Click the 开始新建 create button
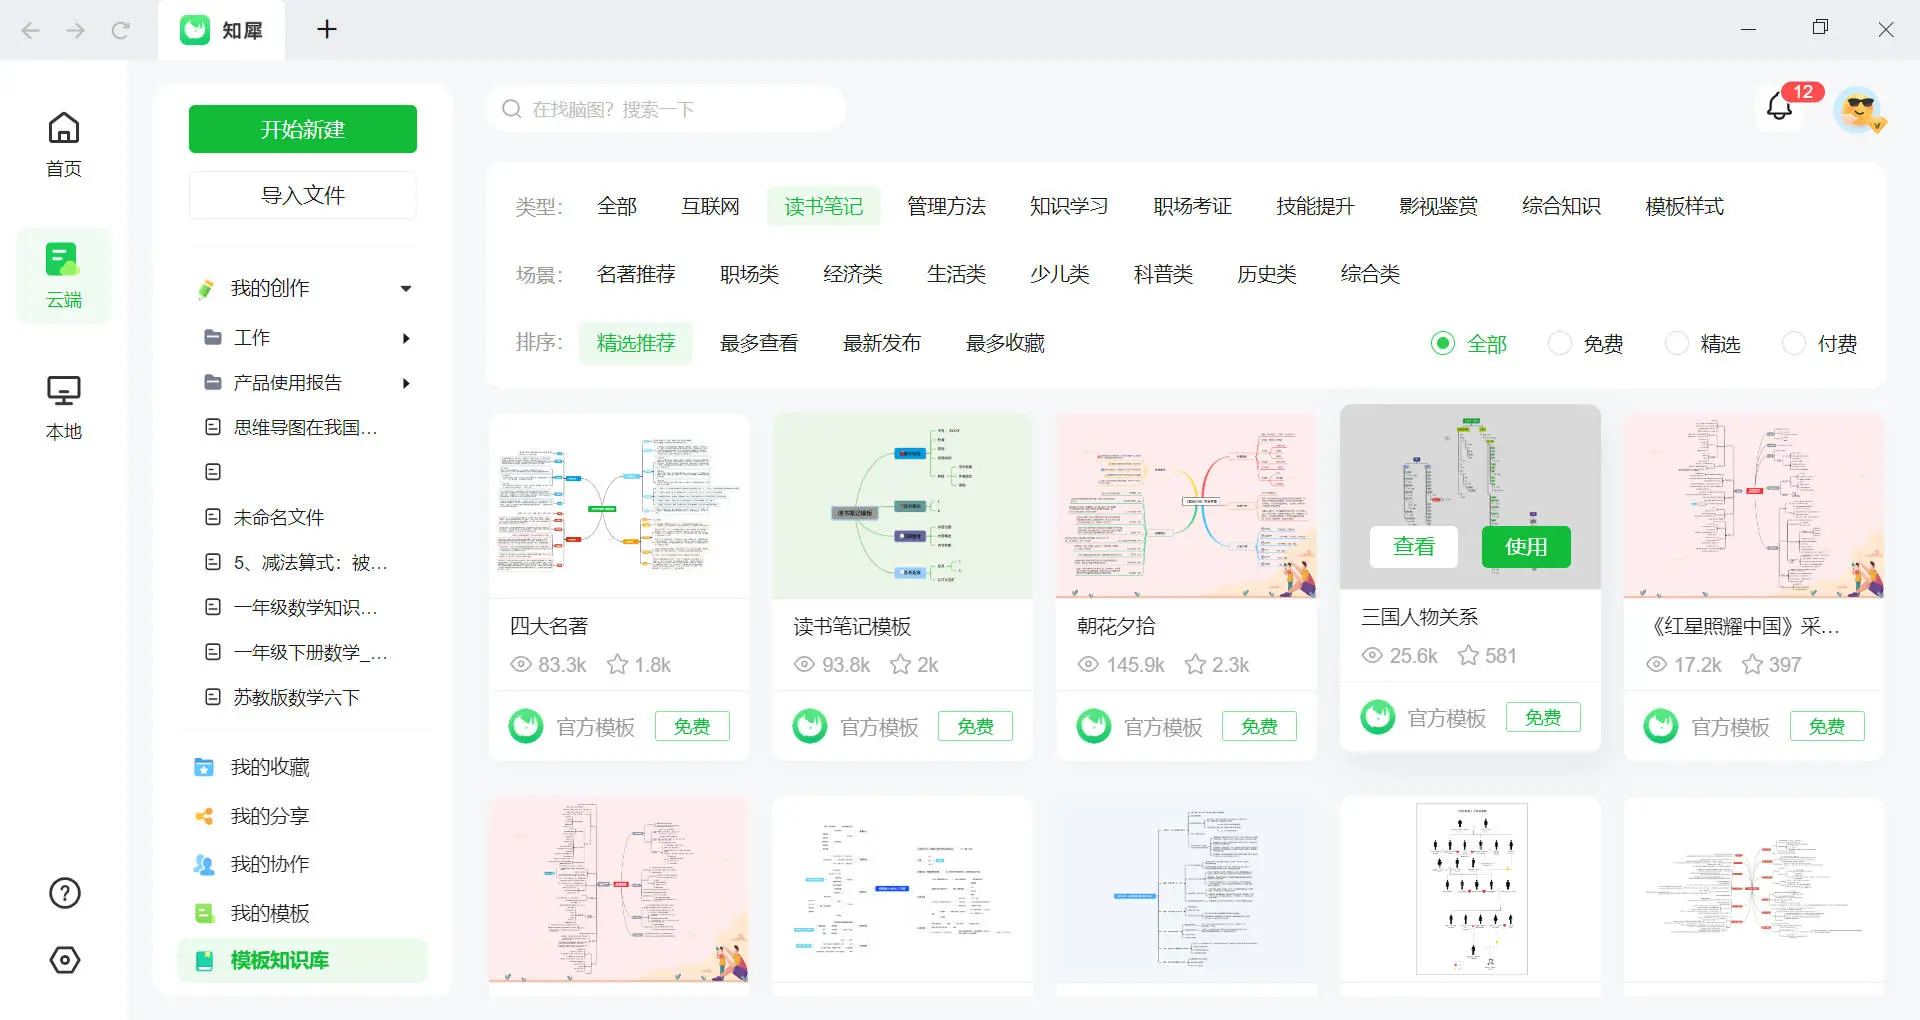 tap(302, 128)
